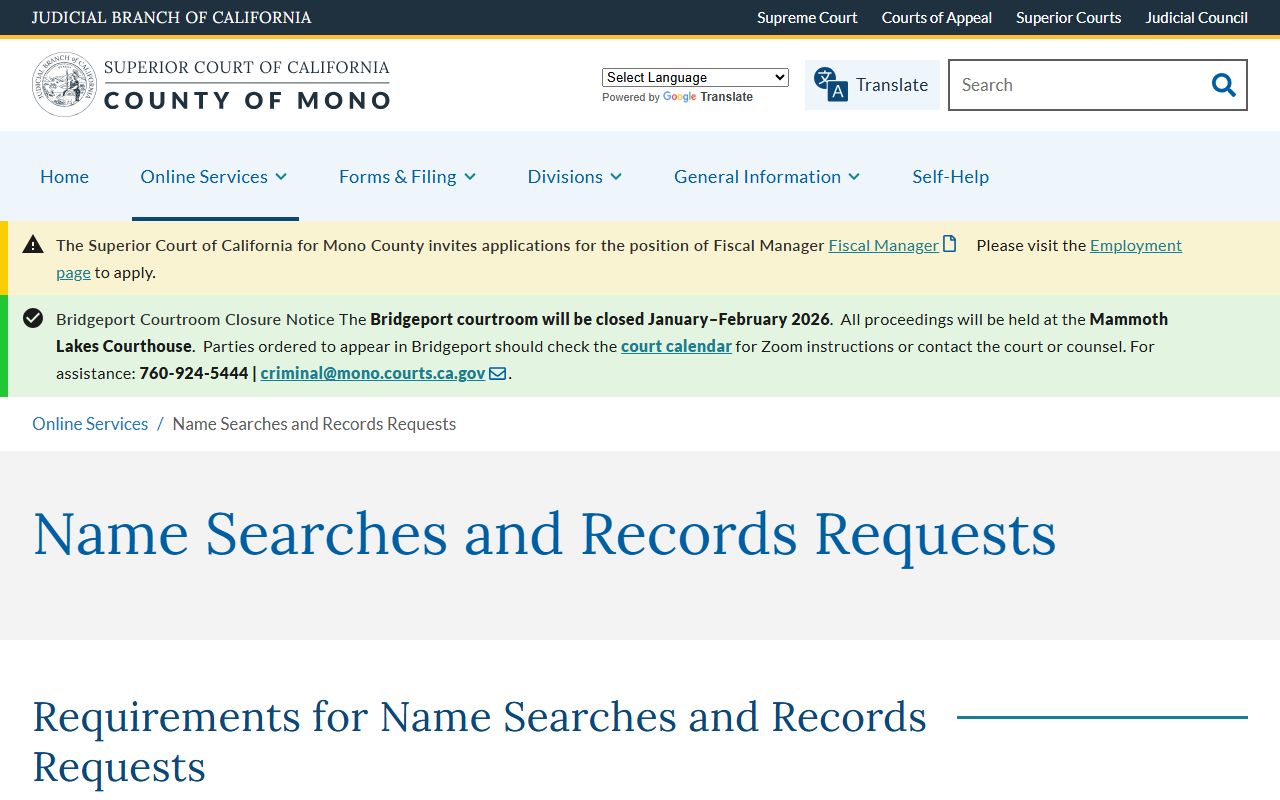Open the Self-Help menu item
Screen dimensions: 1280x800
coord(950,176)
